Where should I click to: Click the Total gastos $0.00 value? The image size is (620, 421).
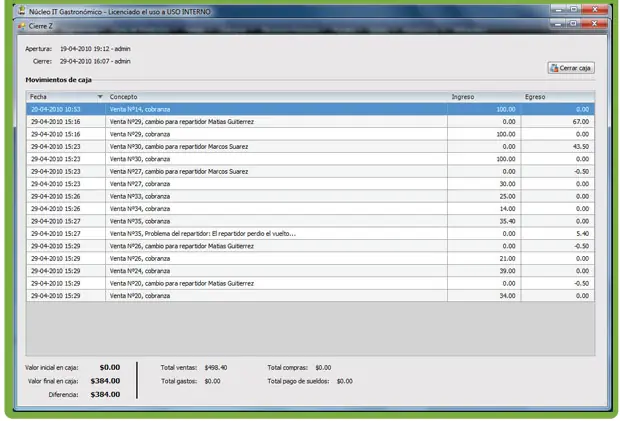click(x=212, y=381)
